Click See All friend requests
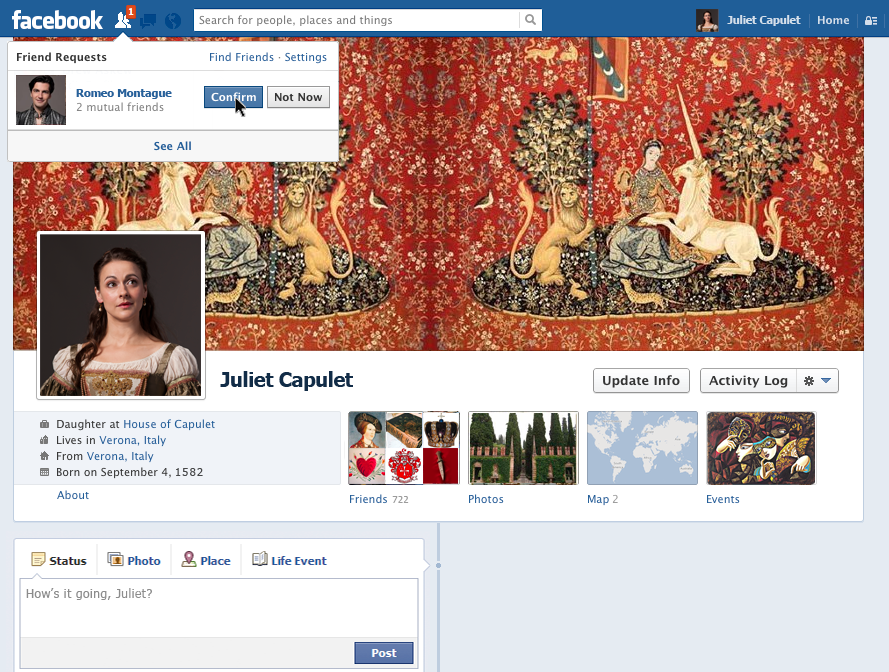Viewport: 889px width, 672px height. click(173, 146)
